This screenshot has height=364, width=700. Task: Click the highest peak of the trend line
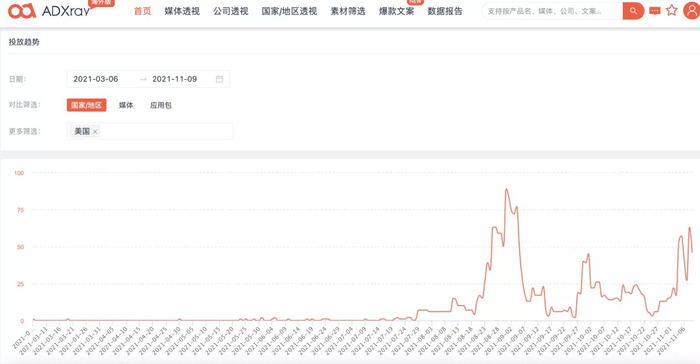(506, 189)
